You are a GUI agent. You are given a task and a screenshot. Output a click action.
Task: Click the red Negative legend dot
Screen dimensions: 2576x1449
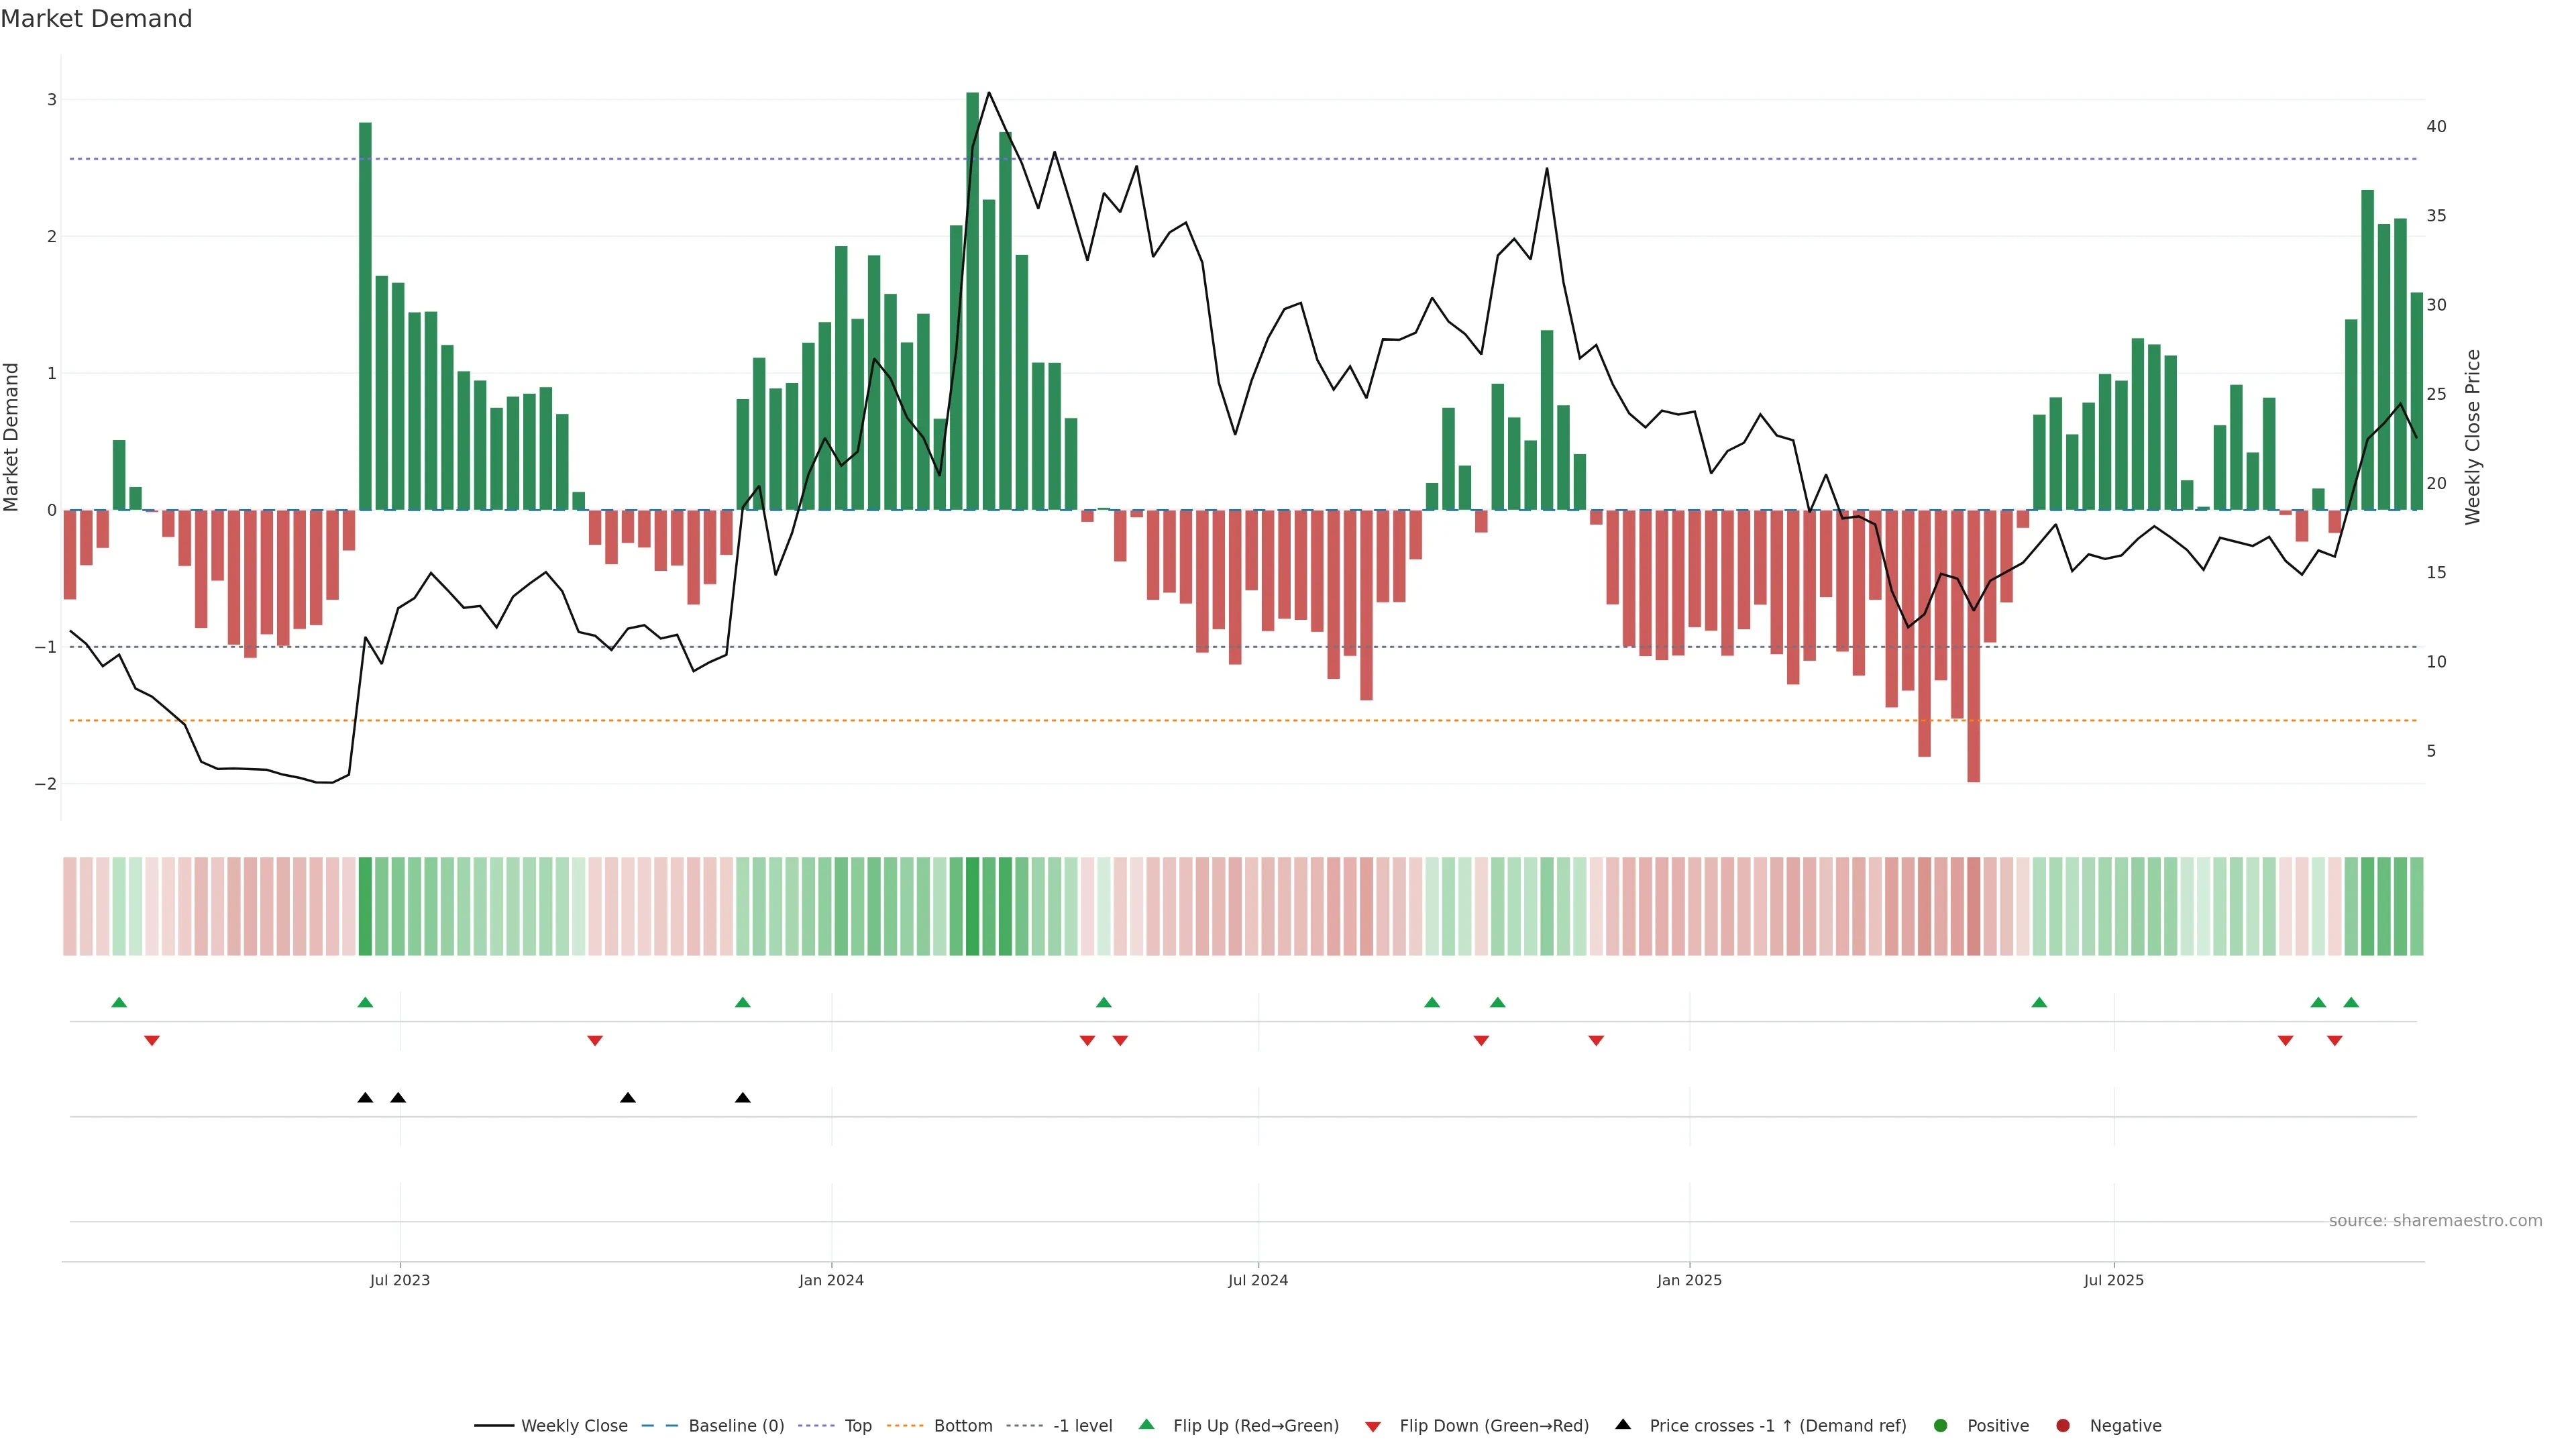[x=2063, y=1426]
